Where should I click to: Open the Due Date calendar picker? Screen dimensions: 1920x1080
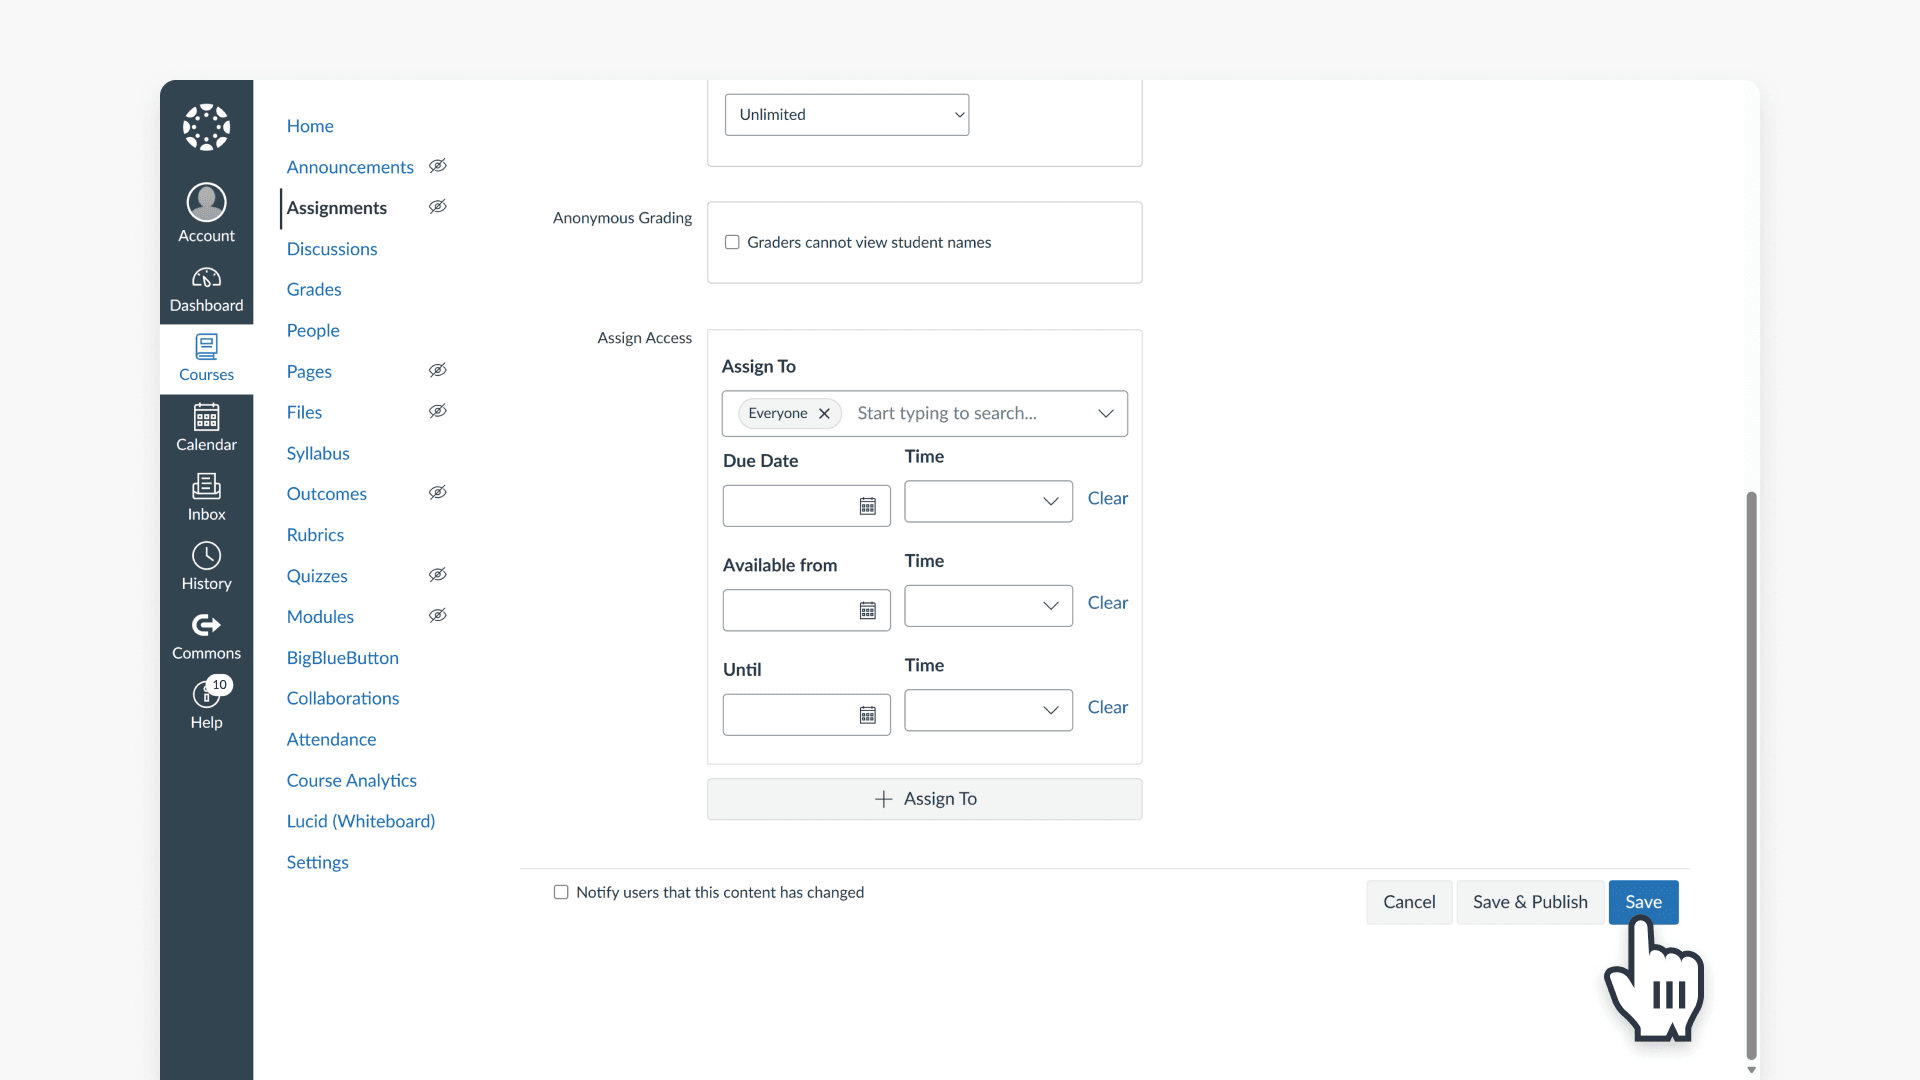pyautogui.click(x=868, y=505)
